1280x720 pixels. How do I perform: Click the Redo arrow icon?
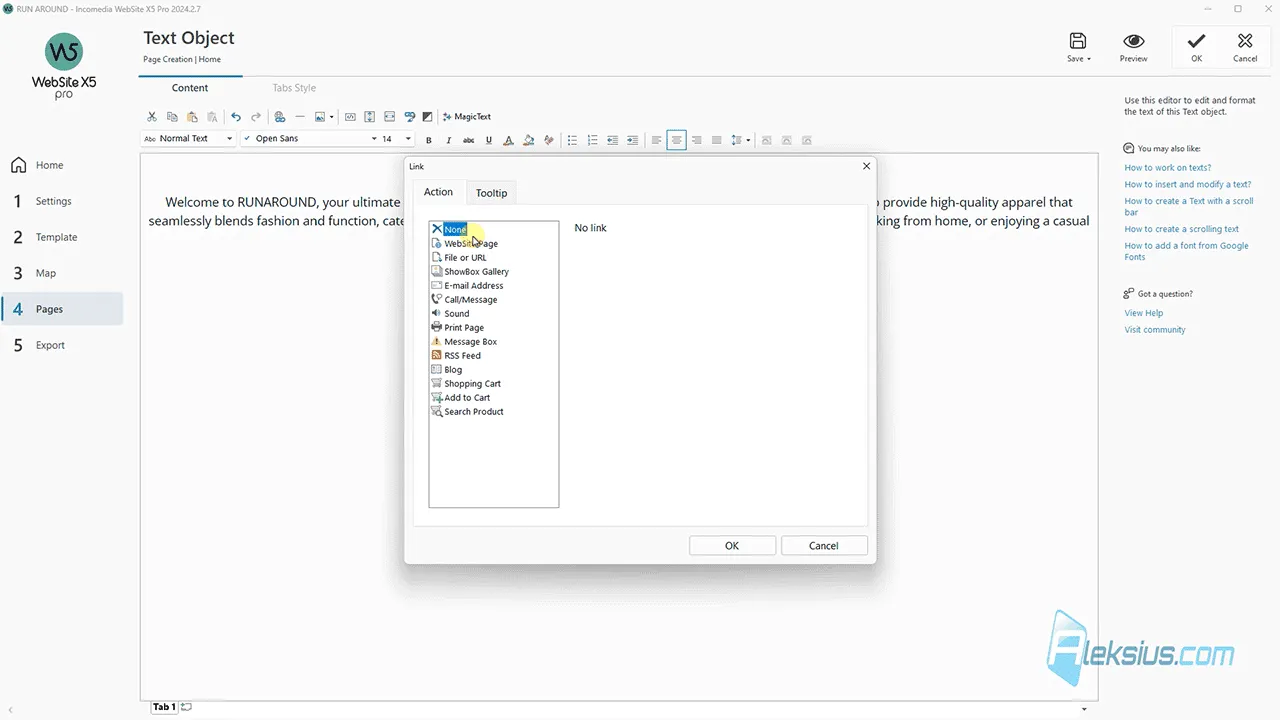pos(256,117)
